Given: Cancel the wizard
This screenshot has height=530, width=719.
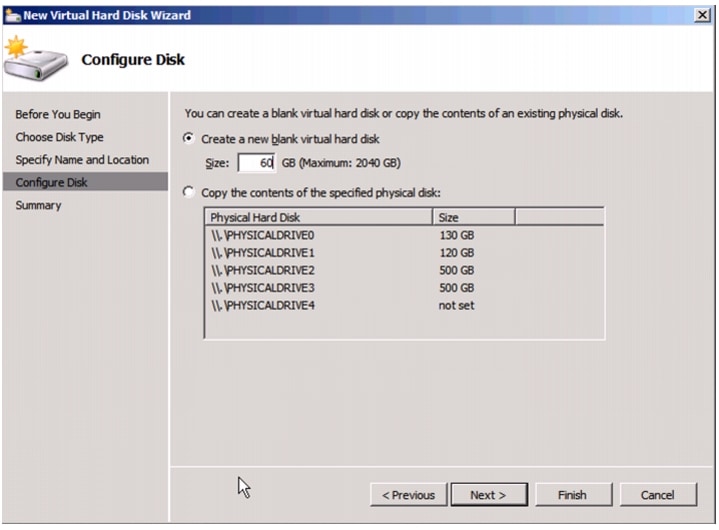Looking at the screenshot, I should point(658,495).
